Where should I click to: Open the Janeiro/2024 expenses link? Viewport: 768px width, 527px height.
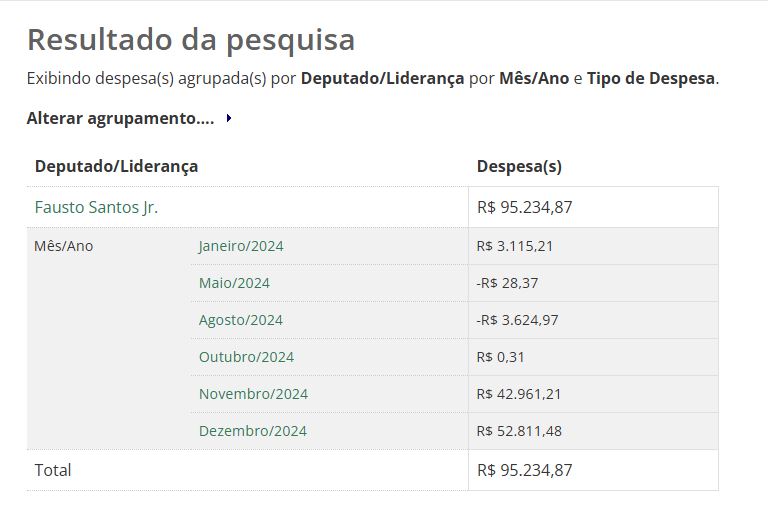coord(240,246)
